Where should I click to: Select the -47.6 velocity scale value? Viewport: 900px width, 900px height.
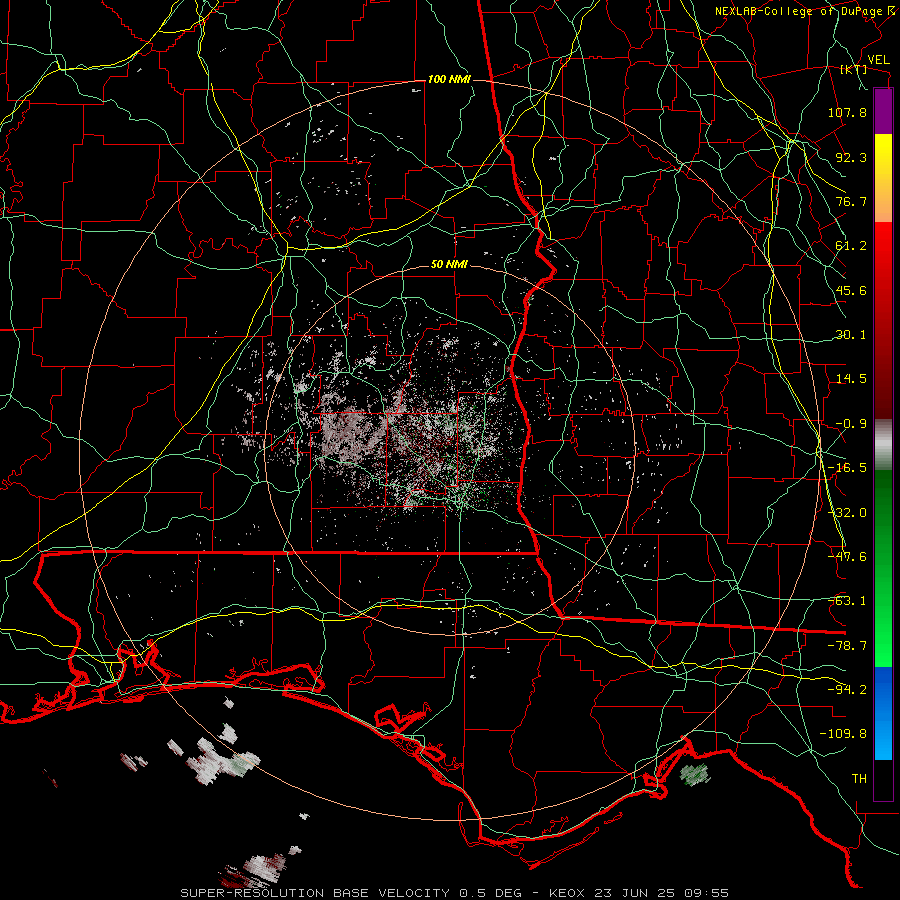pos(847,557)
